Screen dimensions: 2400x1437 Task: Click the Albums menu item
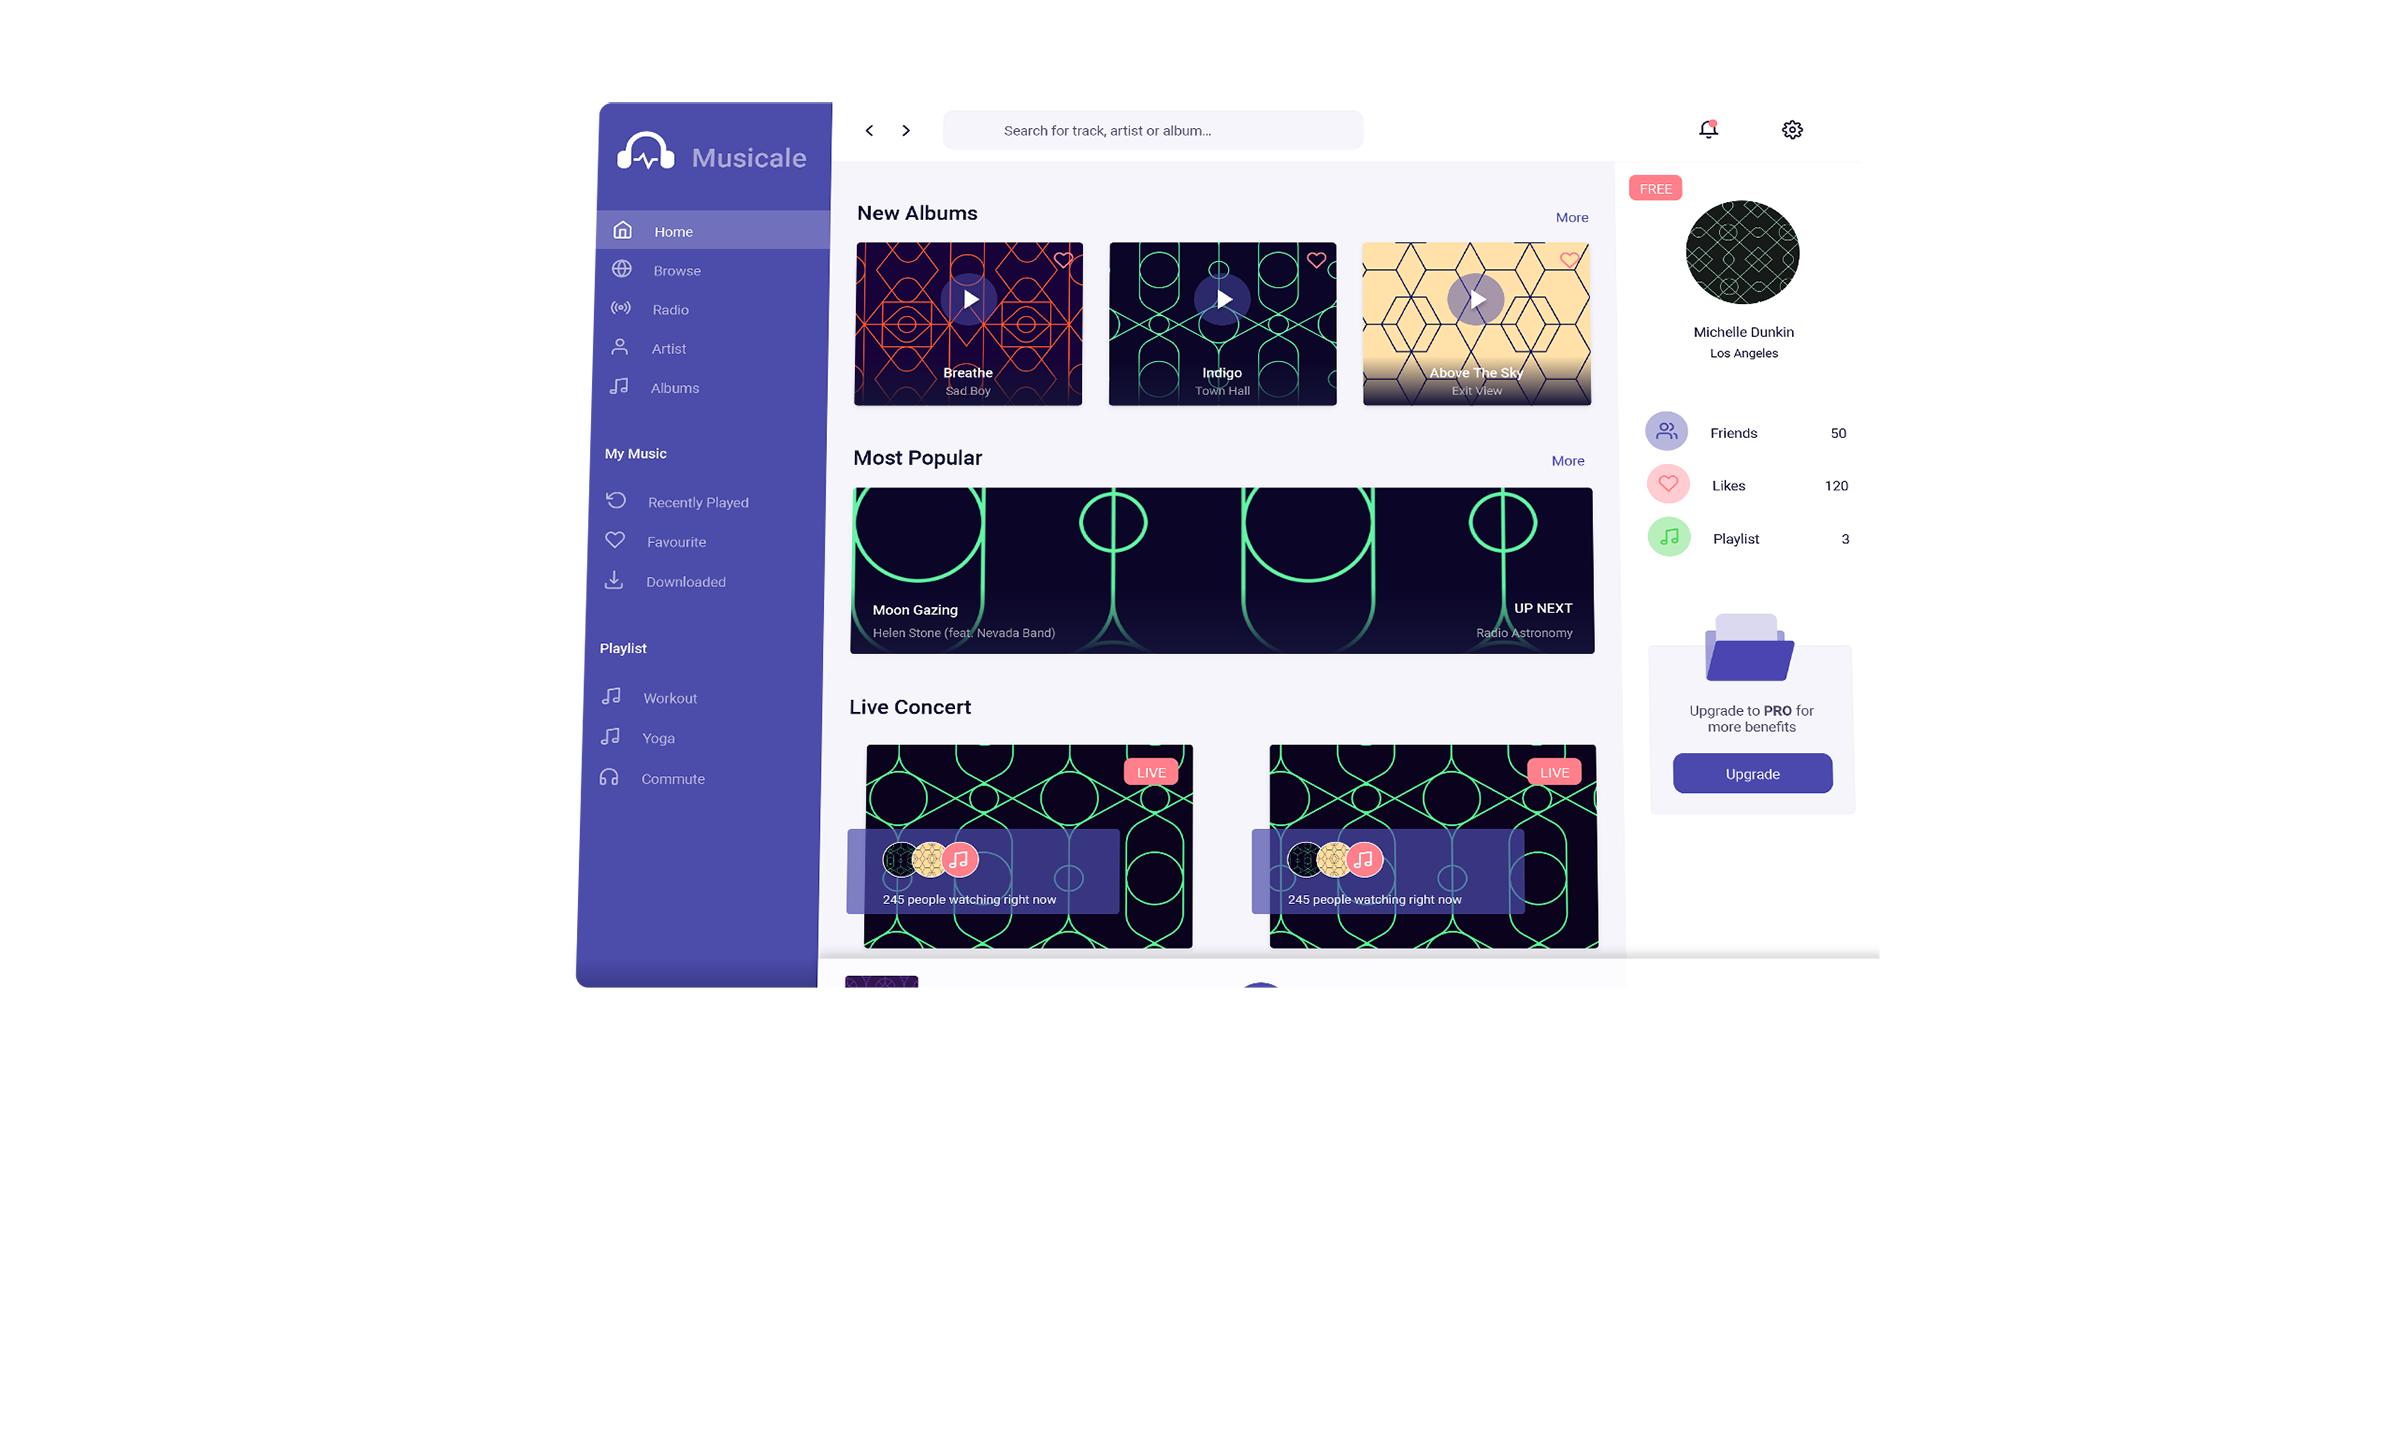pos(672,387)
